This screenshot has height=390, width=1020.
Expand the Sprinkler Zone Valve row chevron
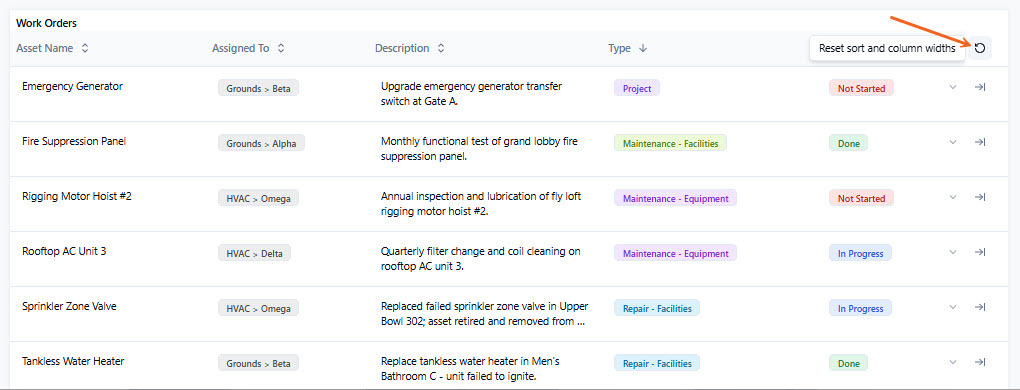tap(952, 307)
